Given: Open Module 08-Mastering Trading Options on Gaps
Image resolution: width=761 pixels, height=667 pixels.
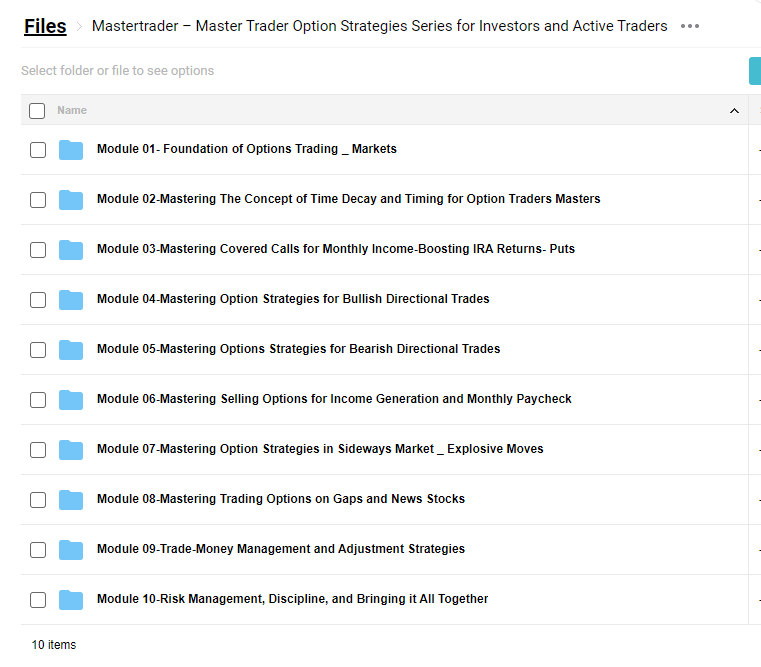Looking at the screenshot, I should [x=281, y=499].
